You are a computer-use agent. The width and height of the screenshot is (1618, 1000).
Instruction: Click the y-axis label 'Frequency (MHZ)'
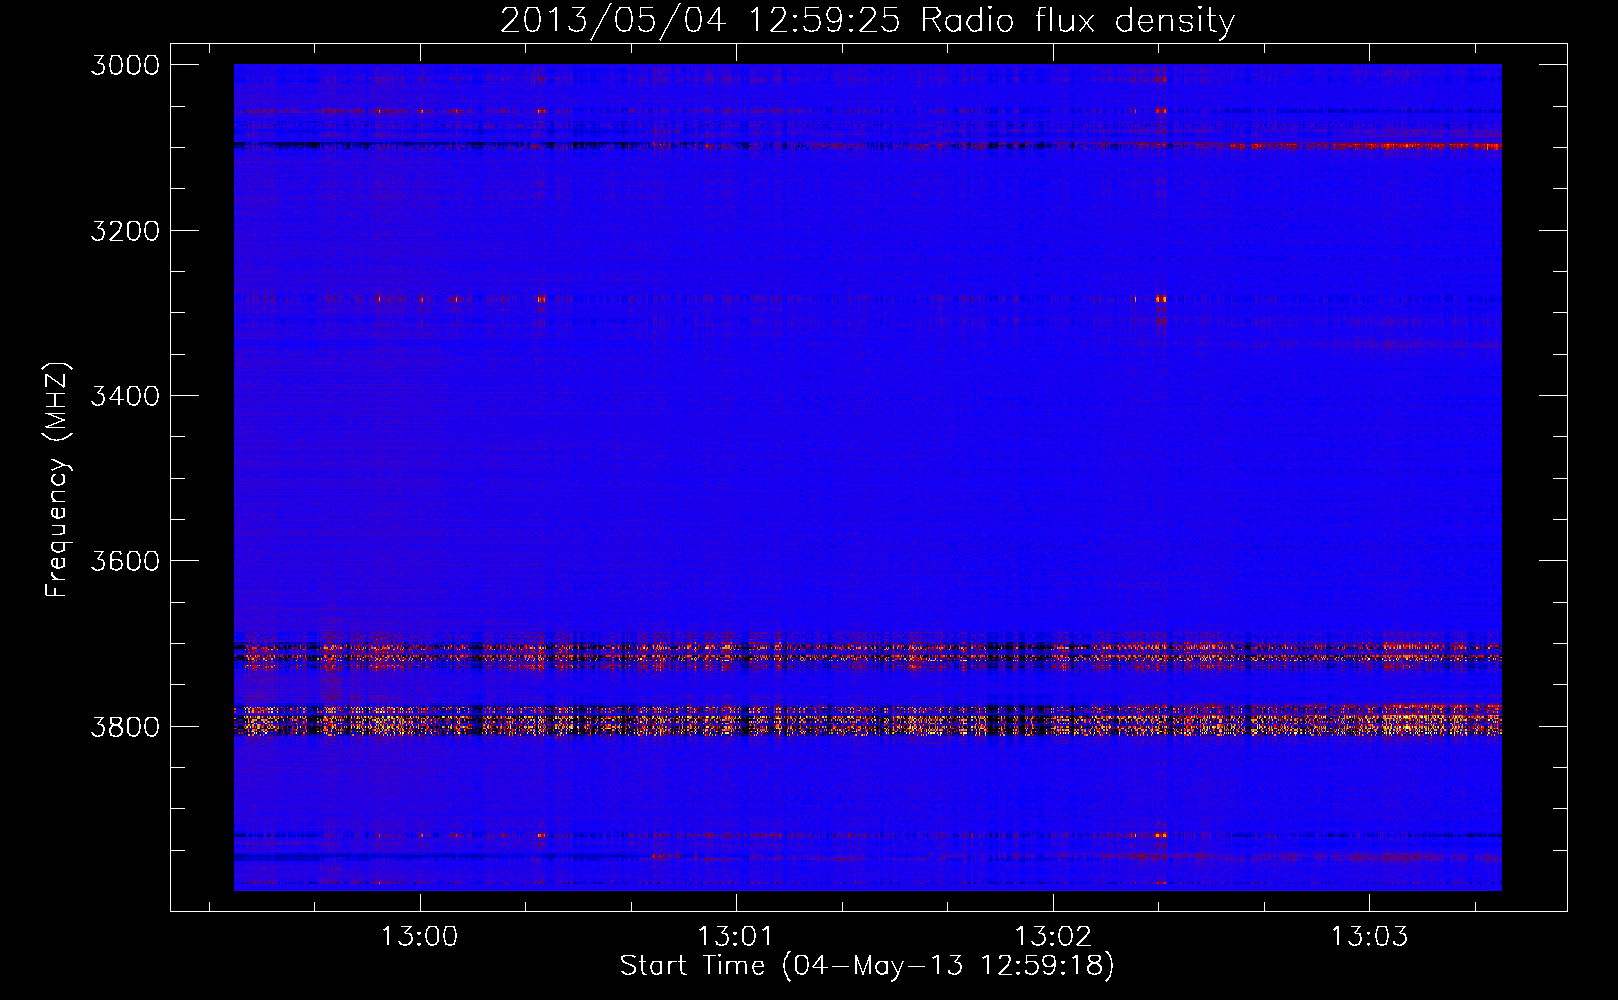point(58,480)
